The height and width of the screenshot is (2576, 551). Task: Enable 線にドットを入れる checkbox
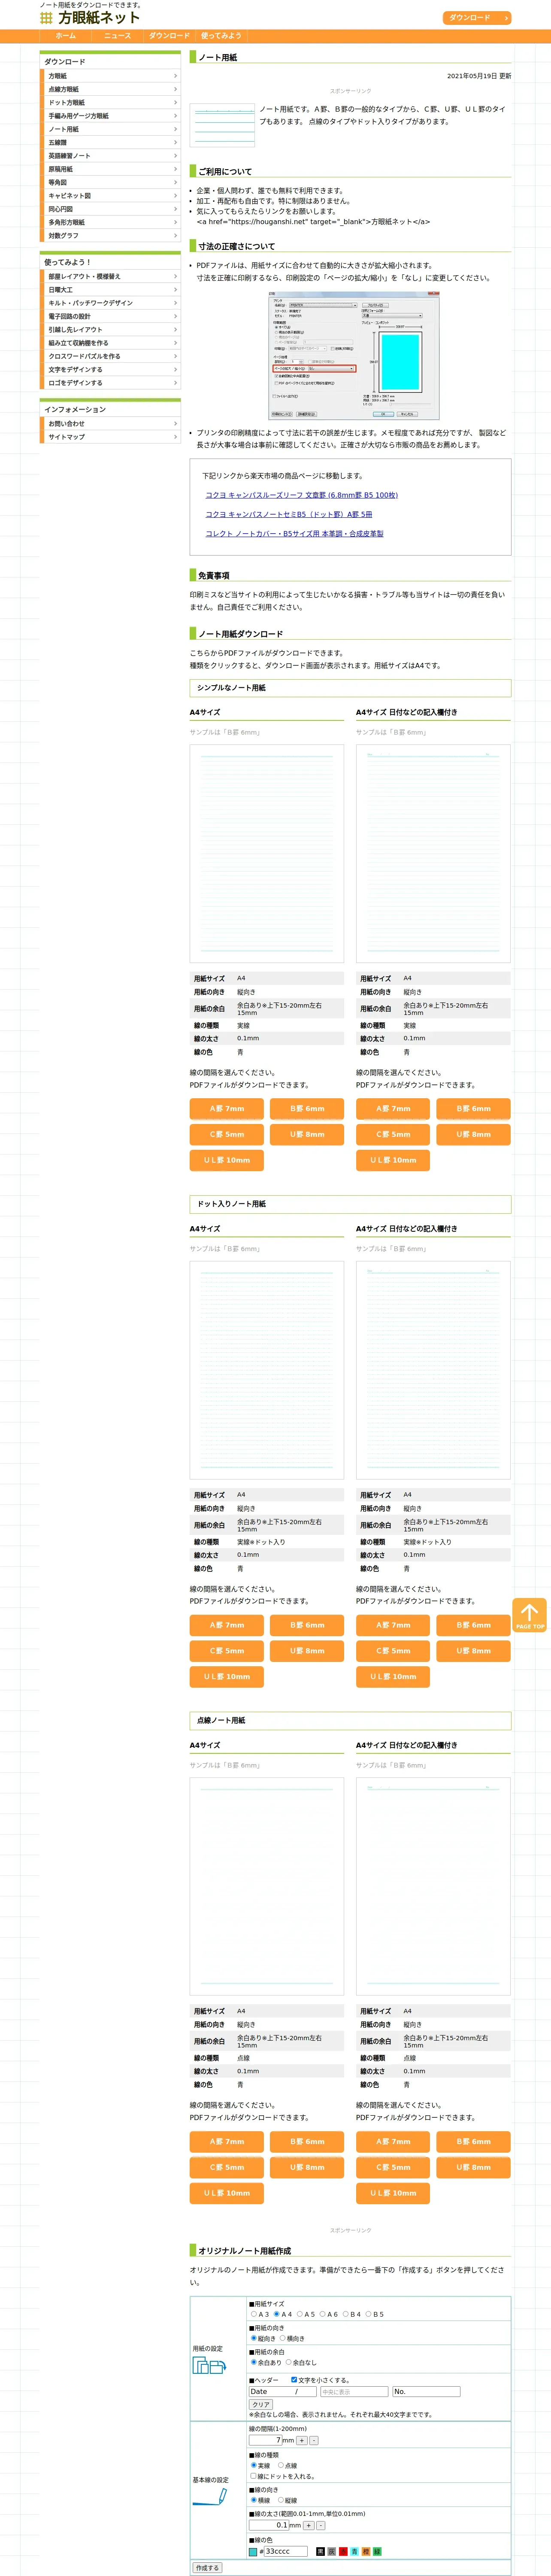click(253, 2476)
